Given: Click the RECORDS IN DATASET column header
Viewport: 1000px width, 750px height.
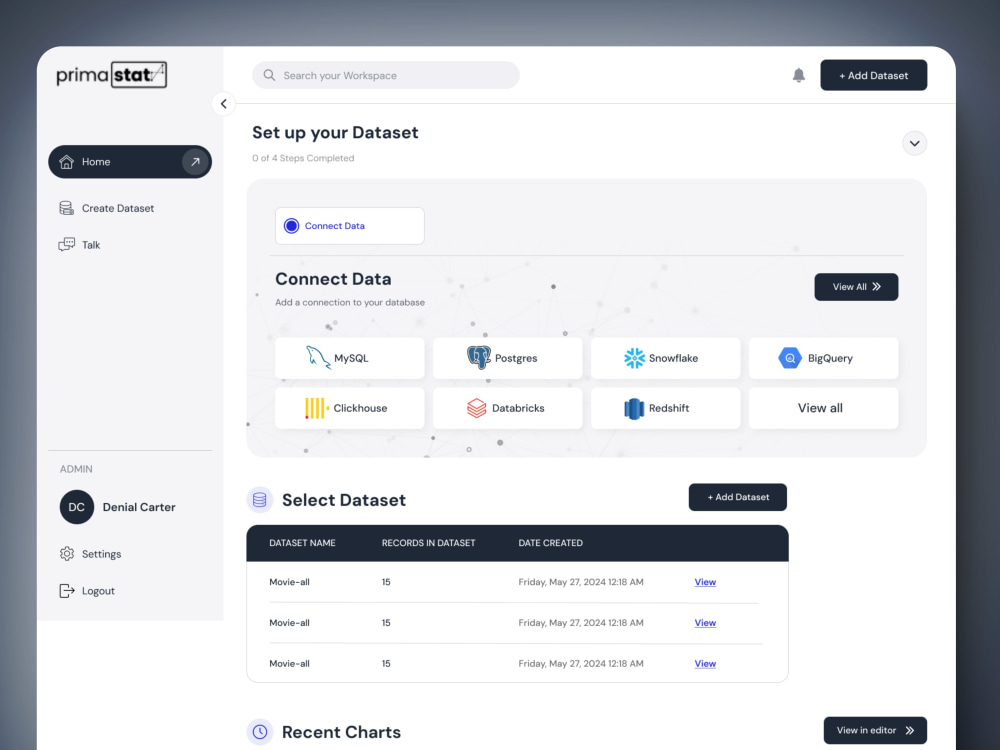Looking at the screenshot, I should (x=429, y=543).
